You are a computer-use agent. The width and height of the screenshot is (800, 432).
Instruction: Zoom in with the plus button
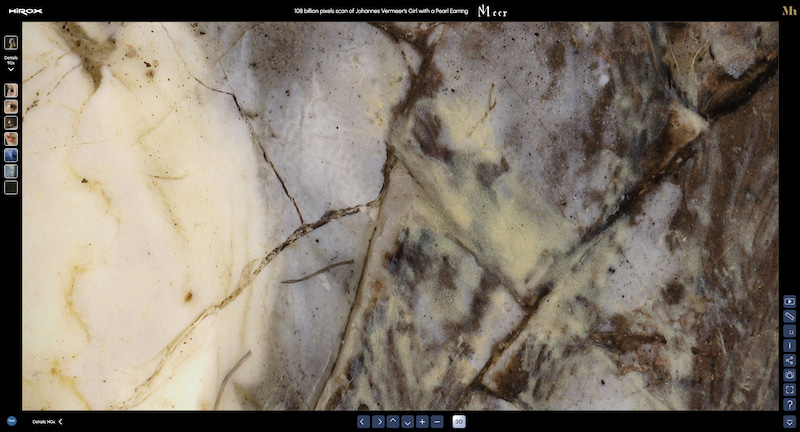point(422,422)
